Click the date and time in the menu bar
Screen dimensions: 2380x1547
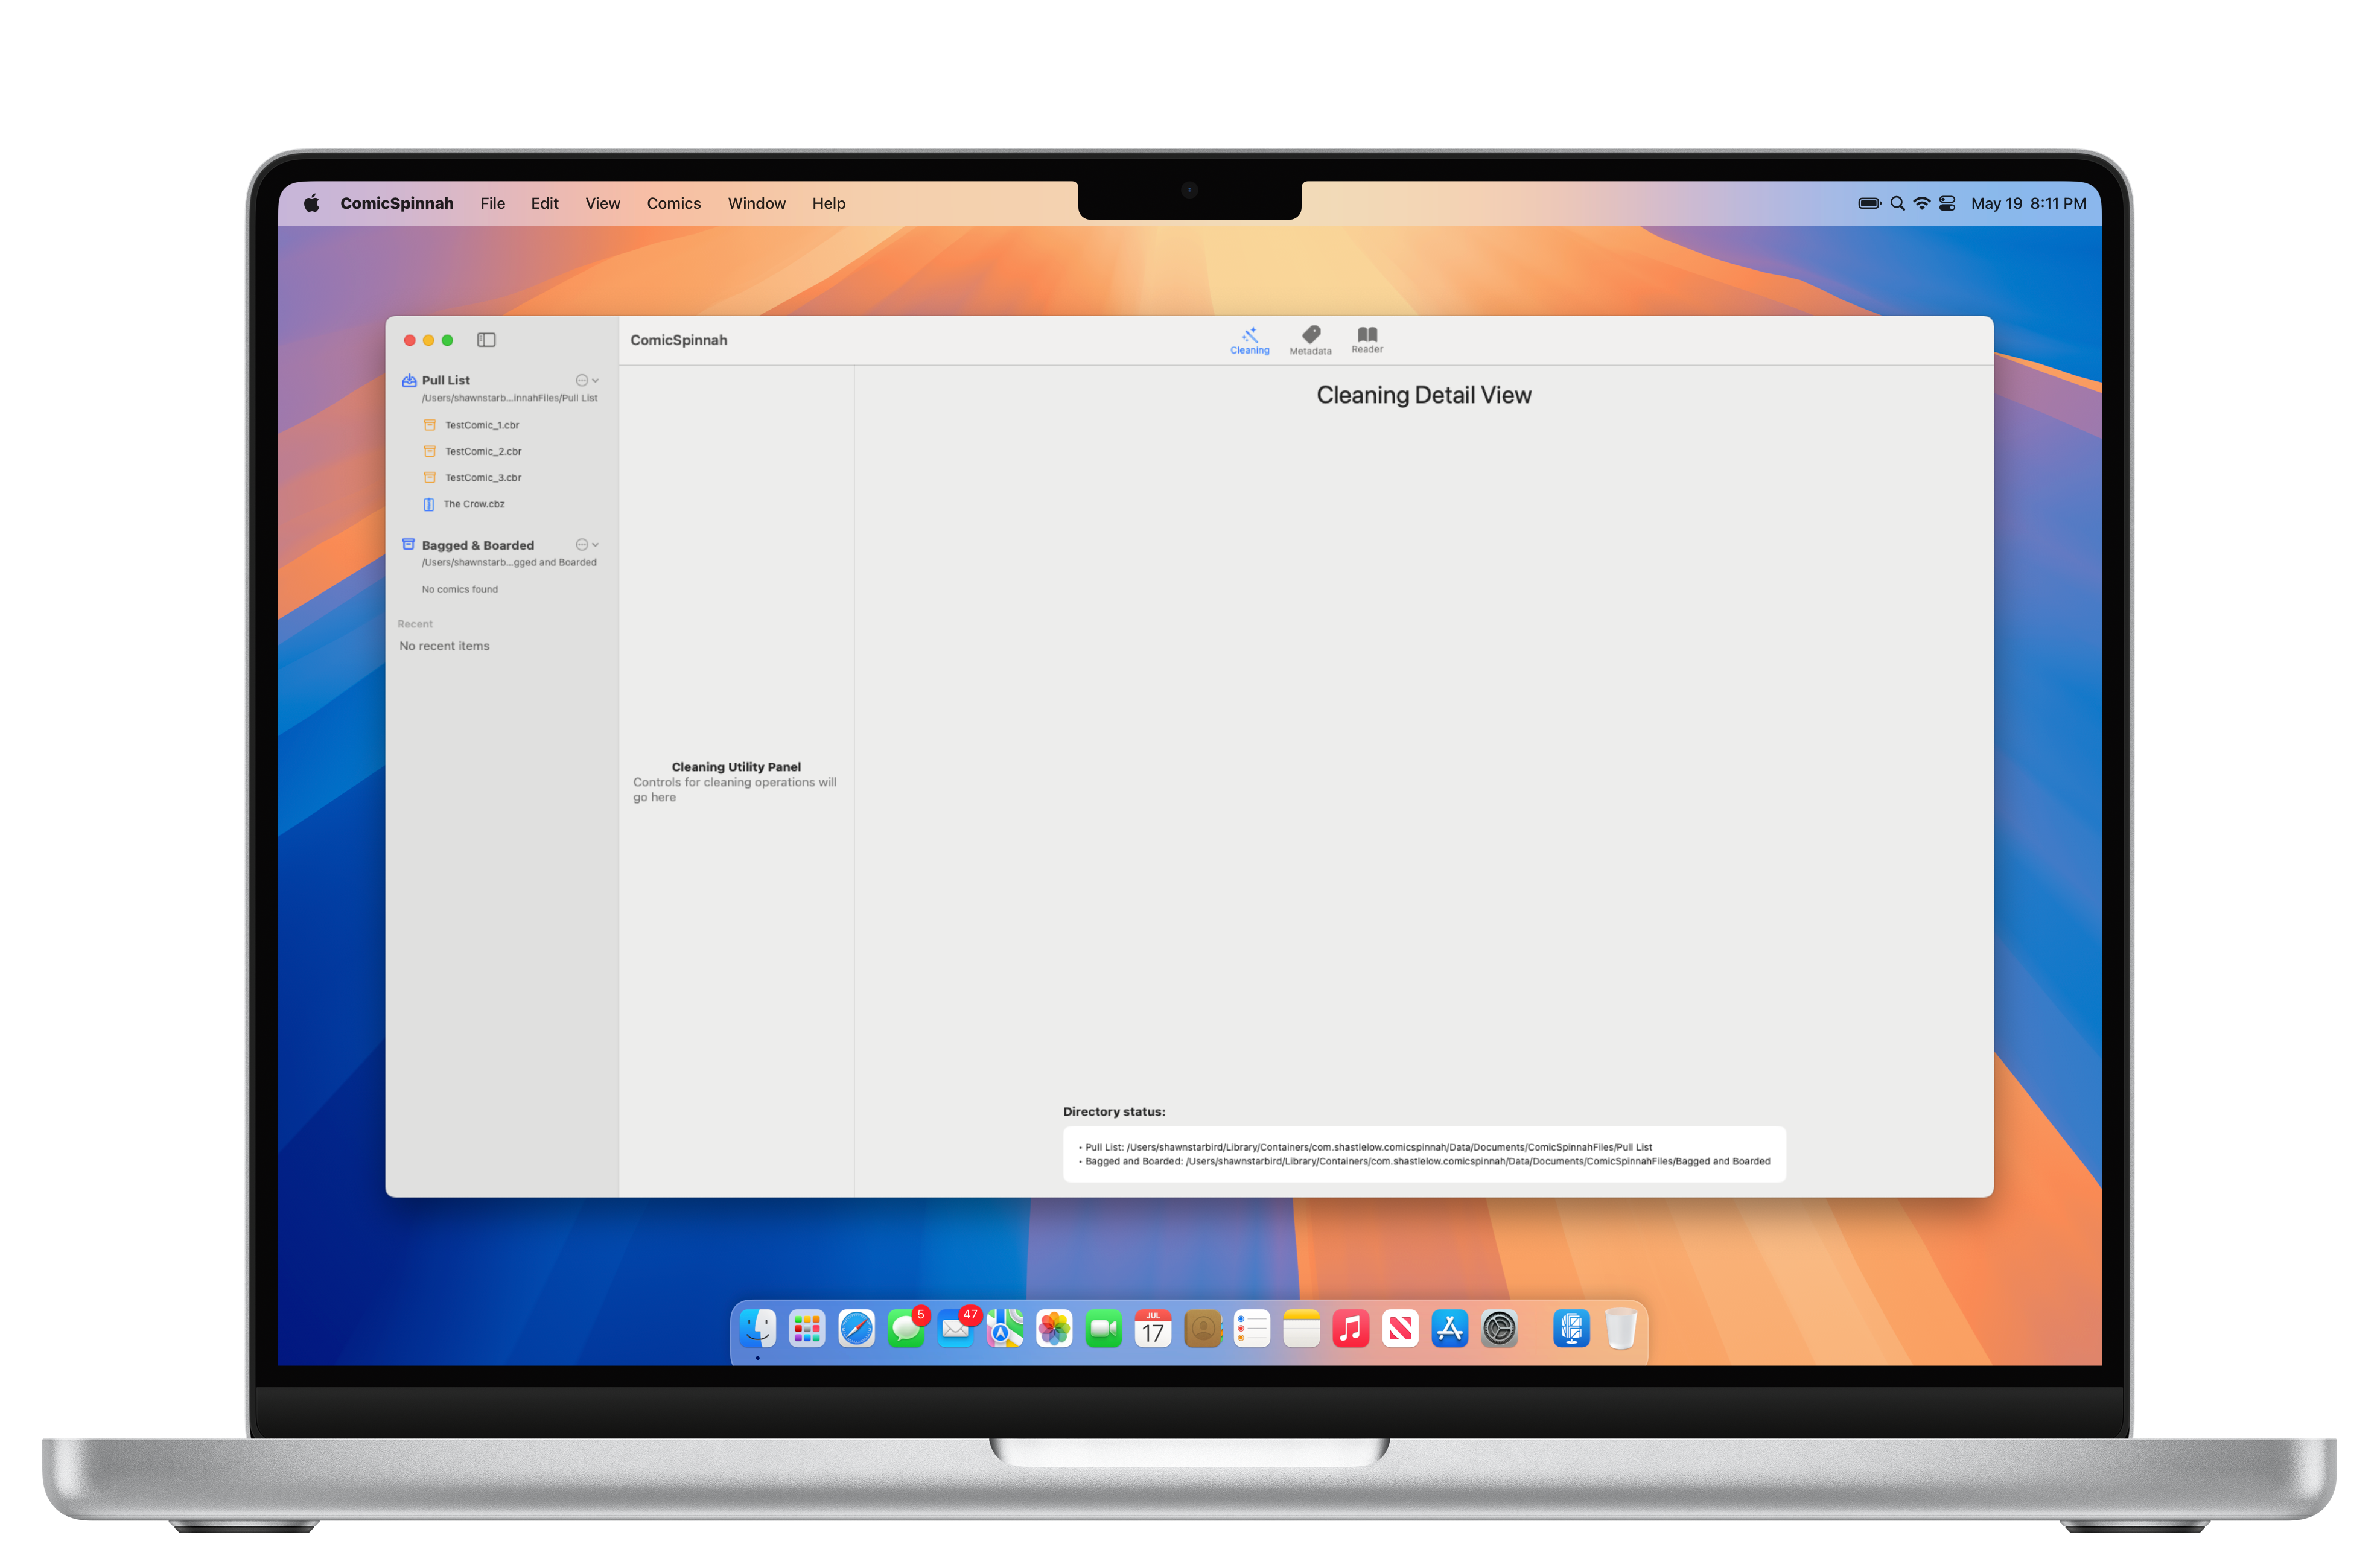pyautogui.click(x=2029, y=203)
